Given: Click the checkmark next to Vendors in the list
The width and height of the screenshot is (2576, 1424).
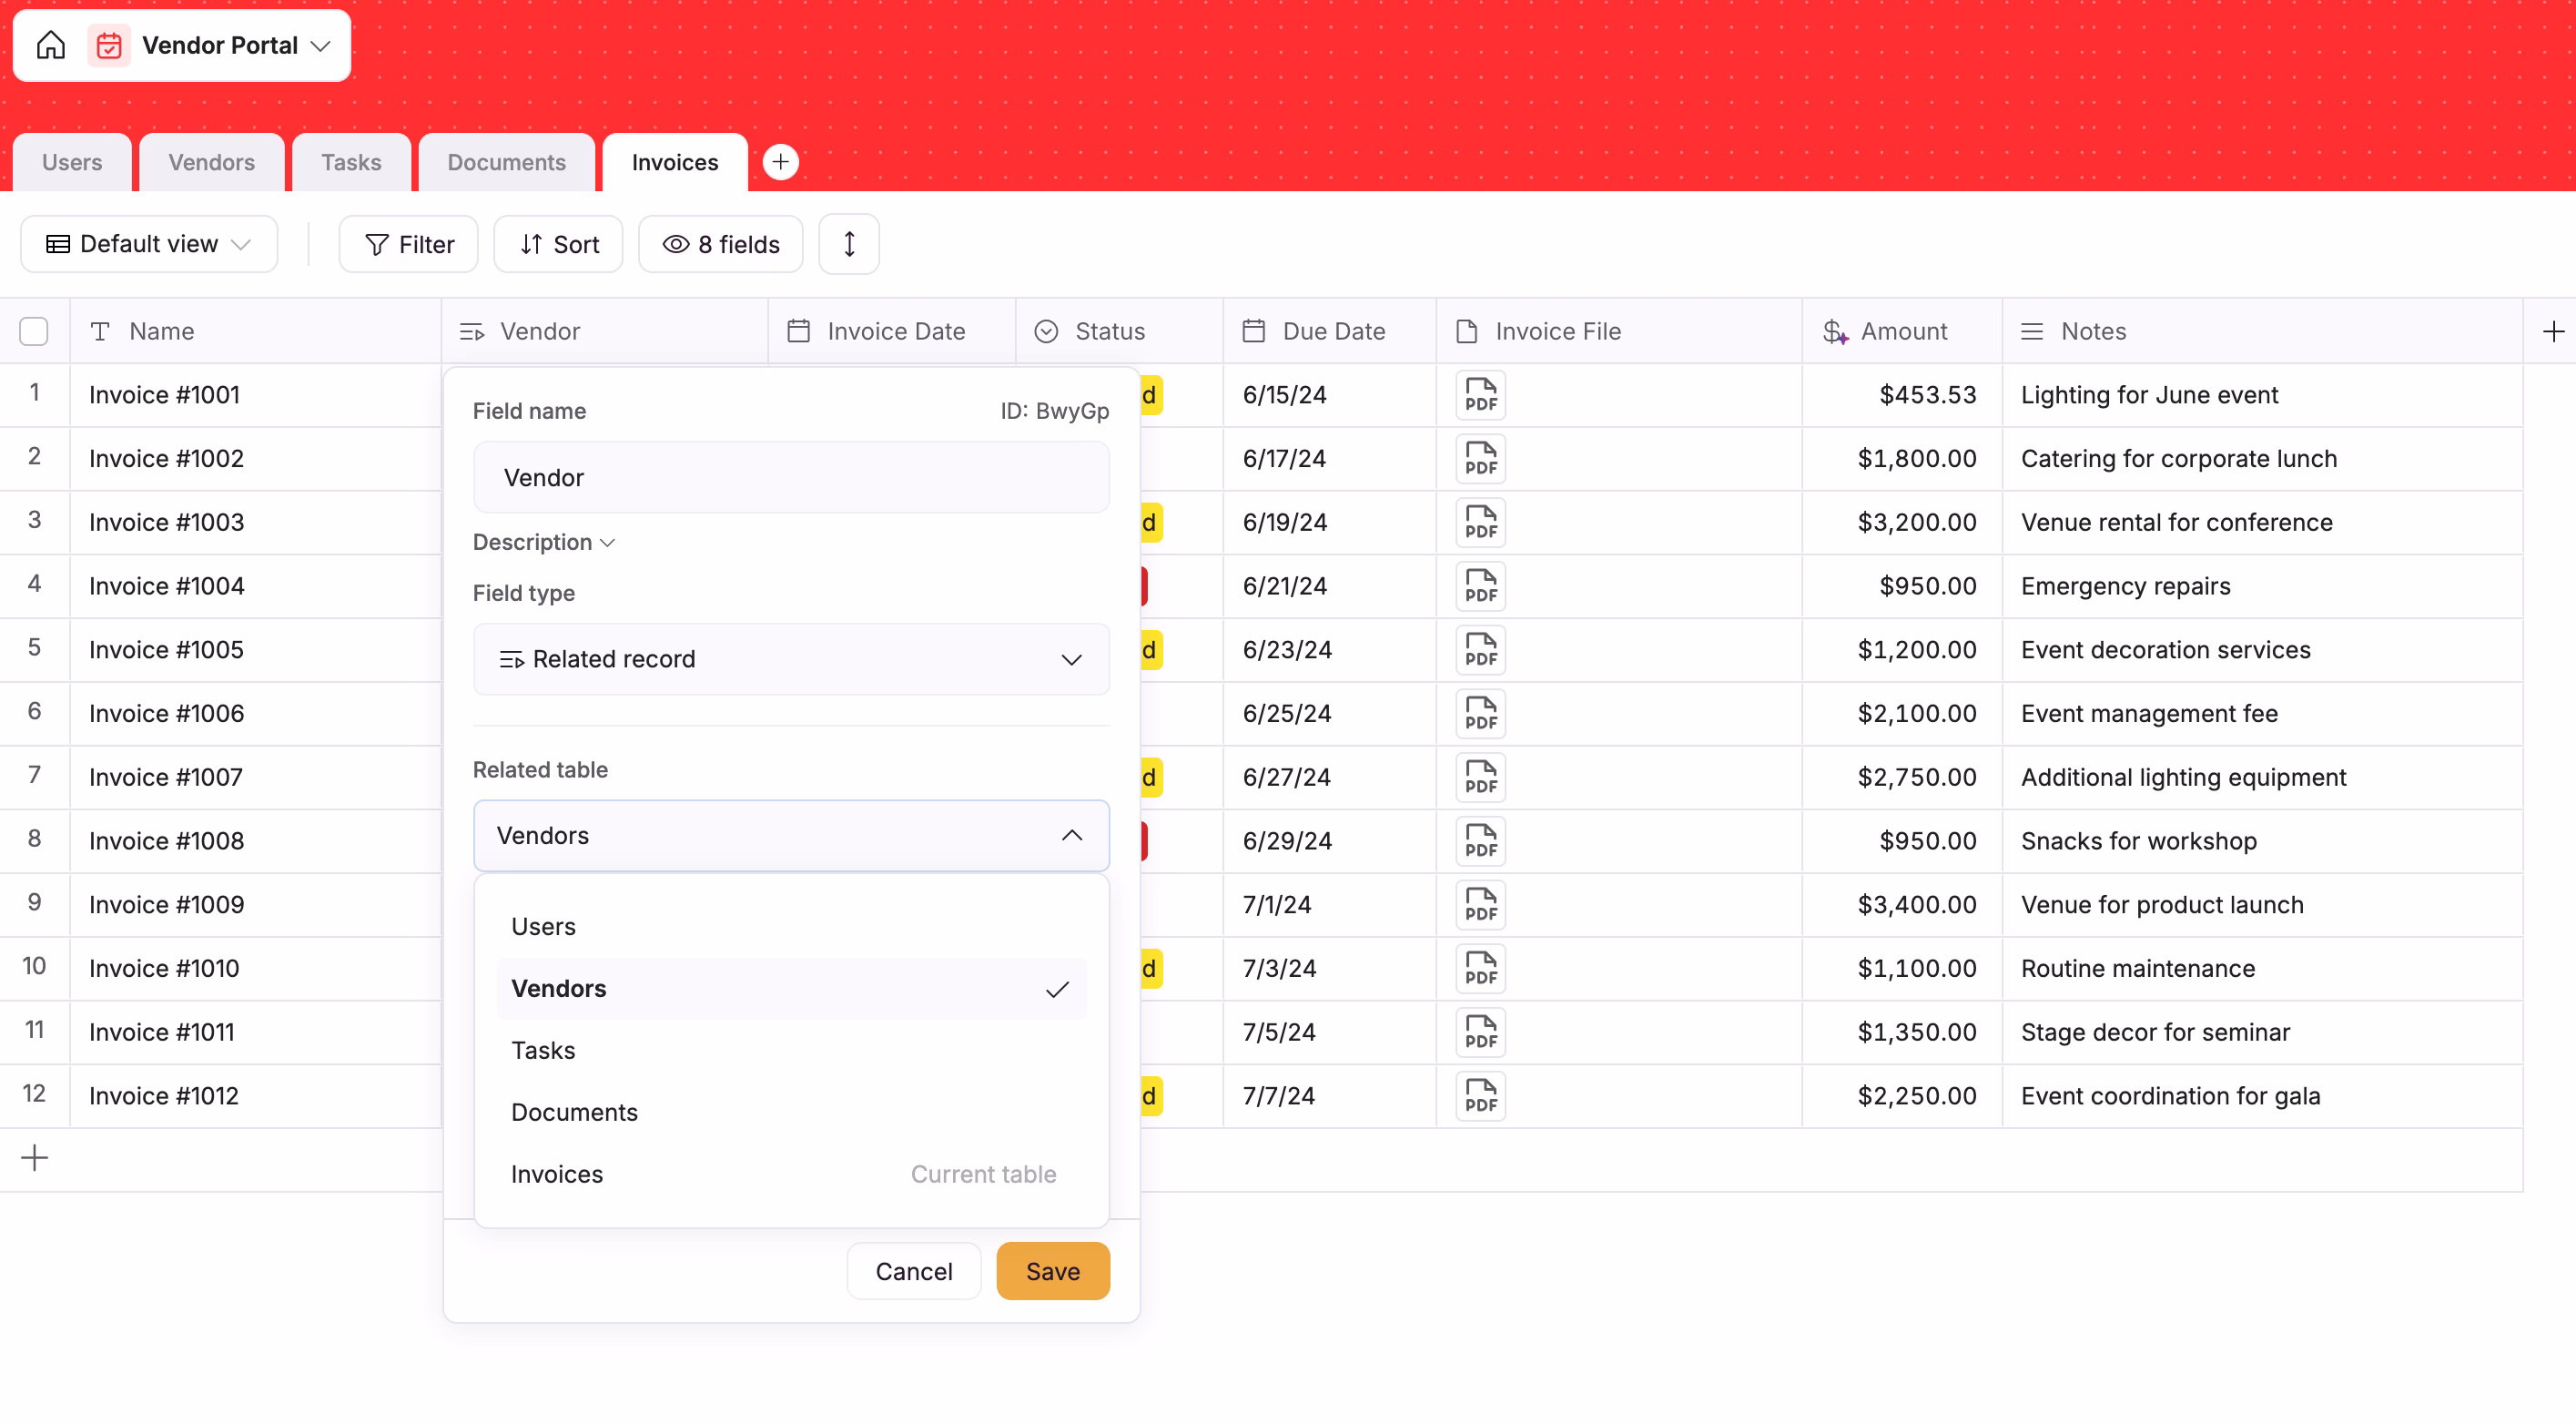Looking at the screenshot, I should click(1057, 989).
